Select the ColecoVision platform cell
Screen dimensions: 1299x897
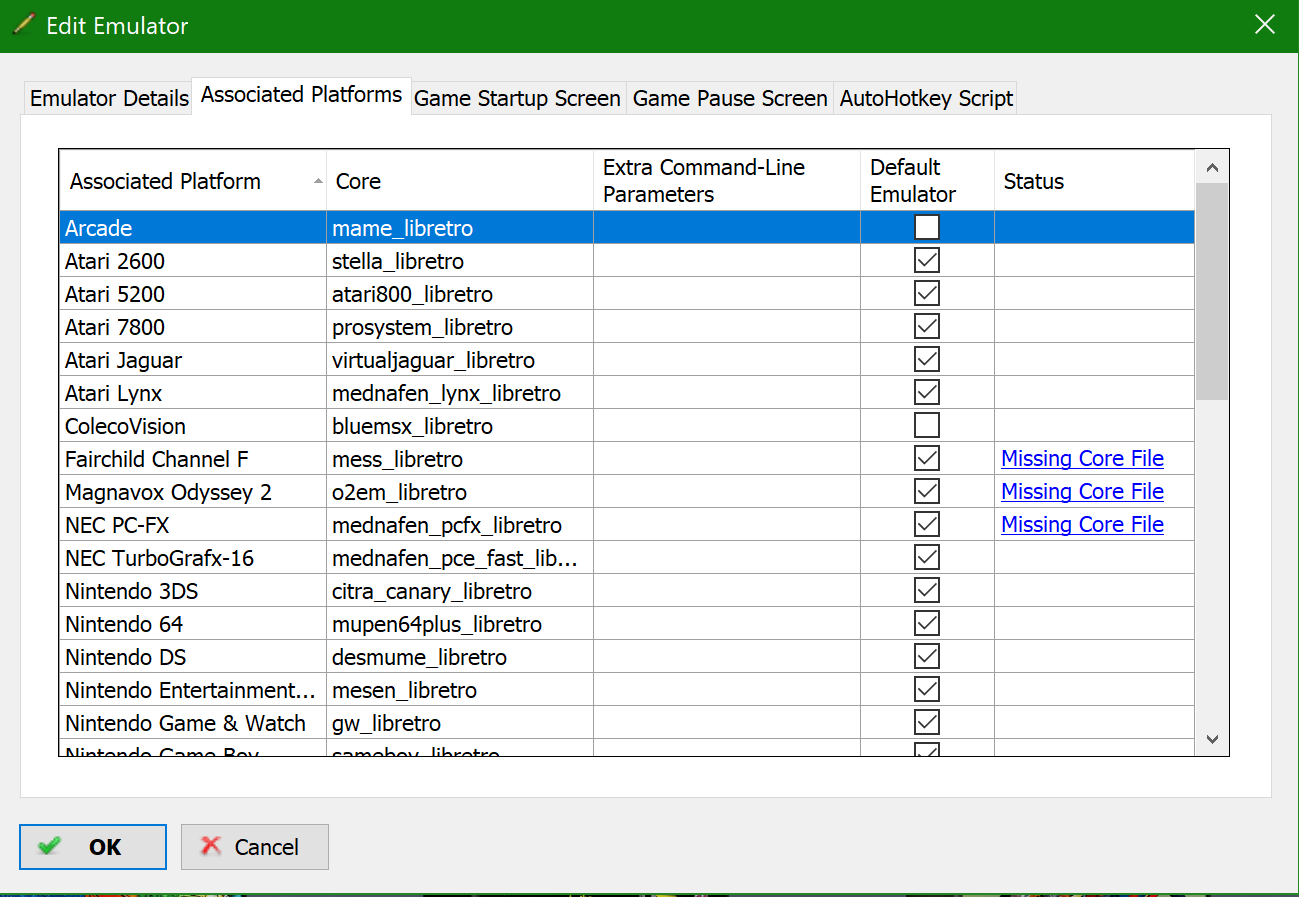point(193,426)
